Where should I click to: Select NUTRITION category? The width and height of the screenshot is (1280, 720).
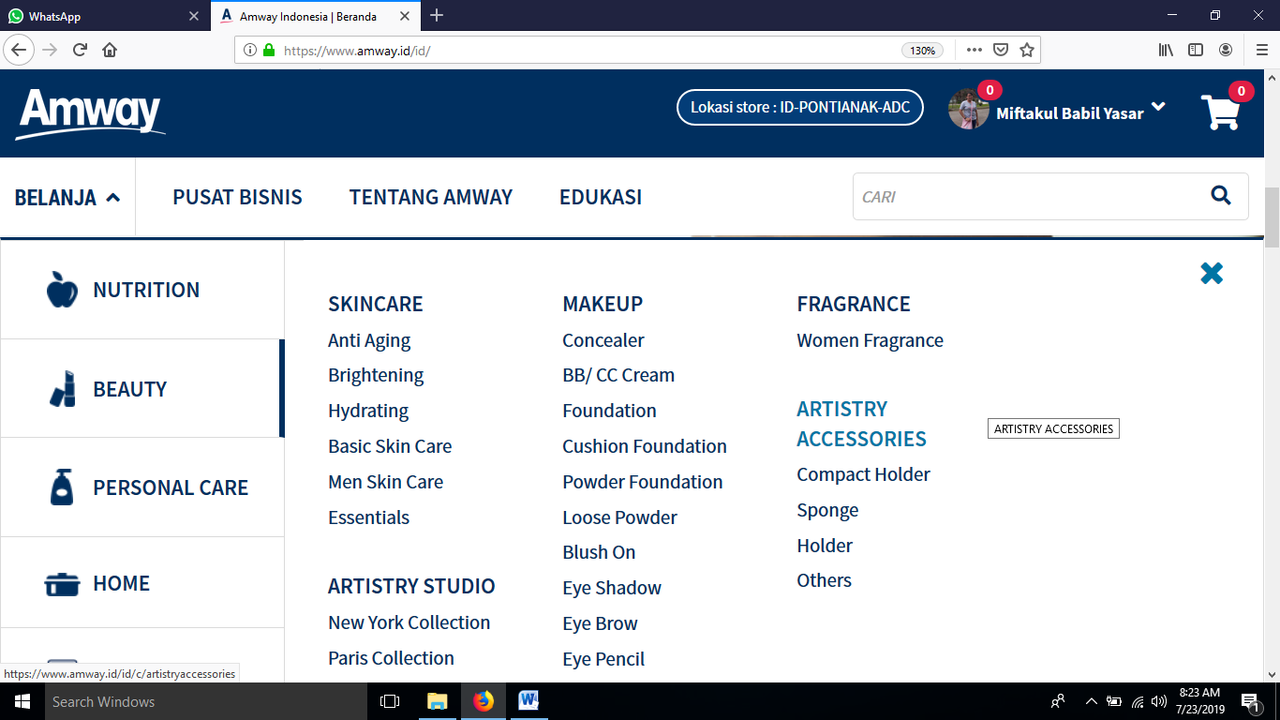[142, 290]
